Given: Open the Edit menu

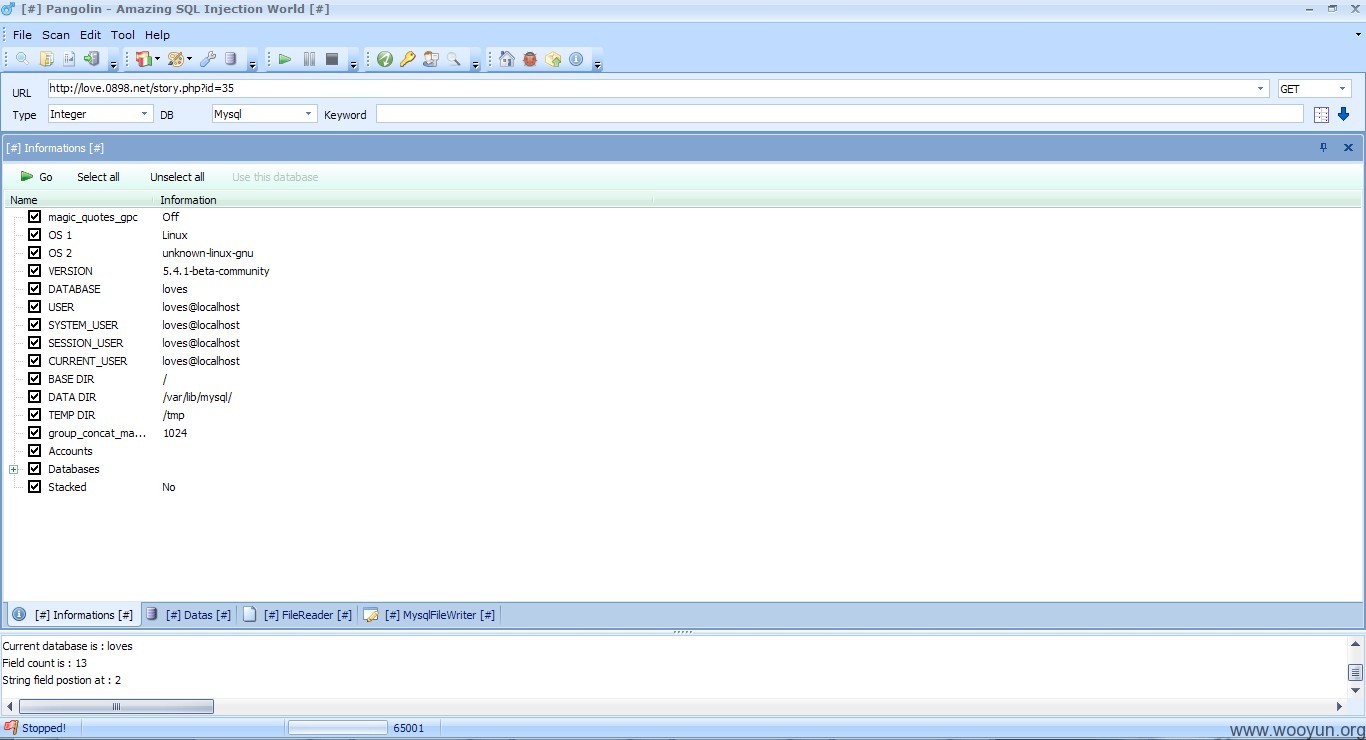Looking at the screenshot, I should (91, 35).
